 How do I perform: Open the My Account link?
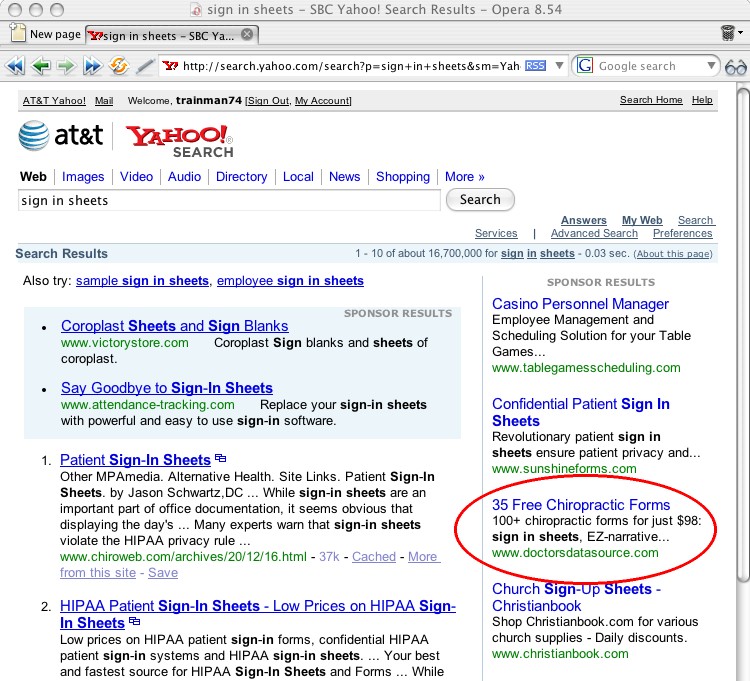click(322, 100)
